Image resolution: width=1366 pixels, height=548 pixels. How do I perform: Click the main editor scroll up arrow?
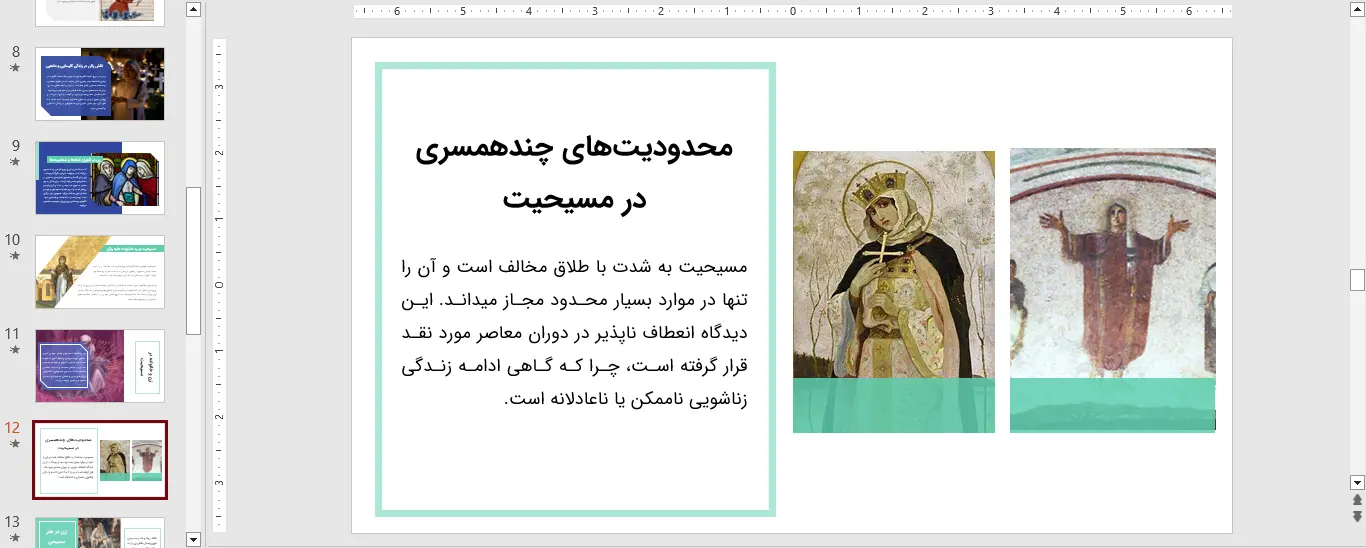click(1357, 10)
